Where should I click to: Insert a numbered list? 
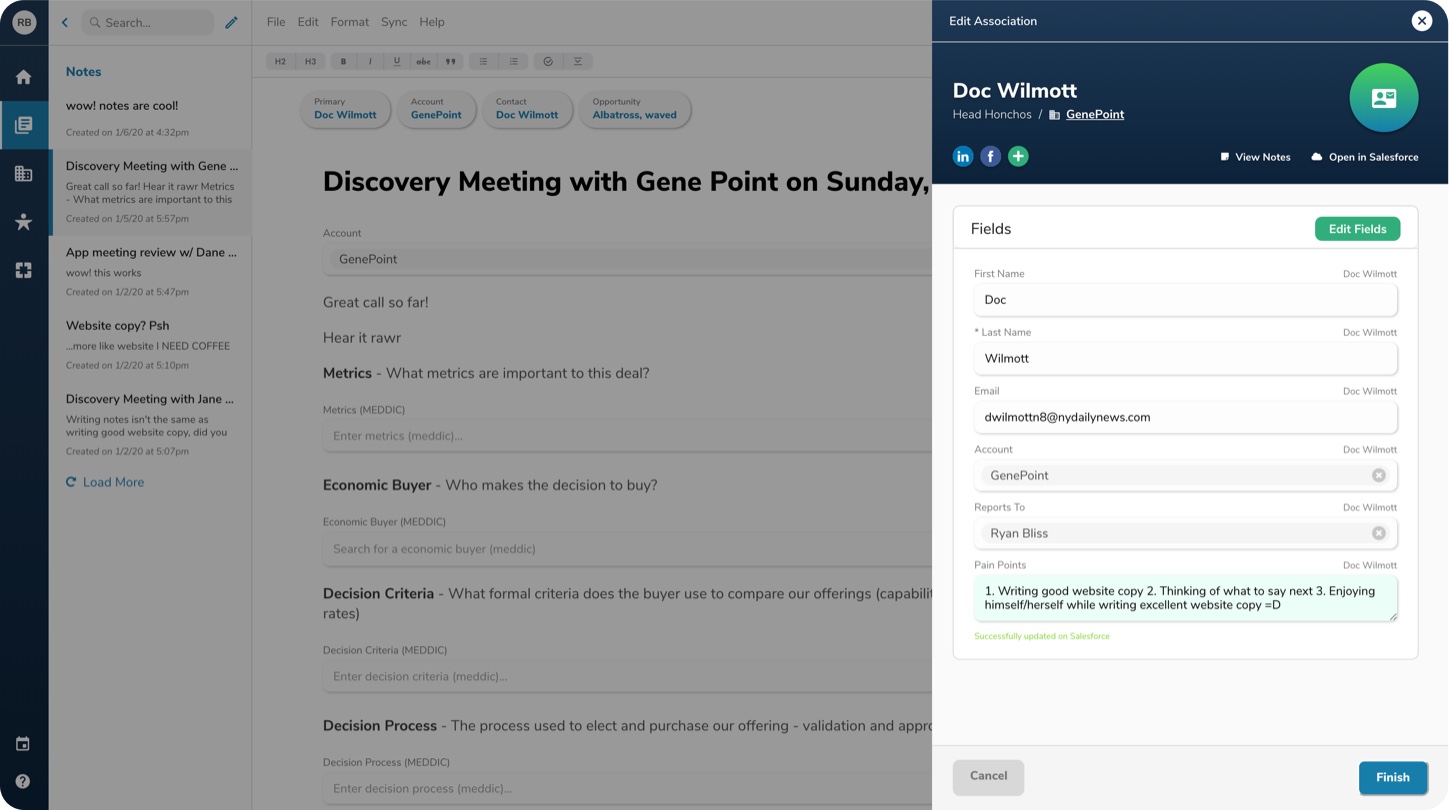pyautogui.click(x=513, y=62)
